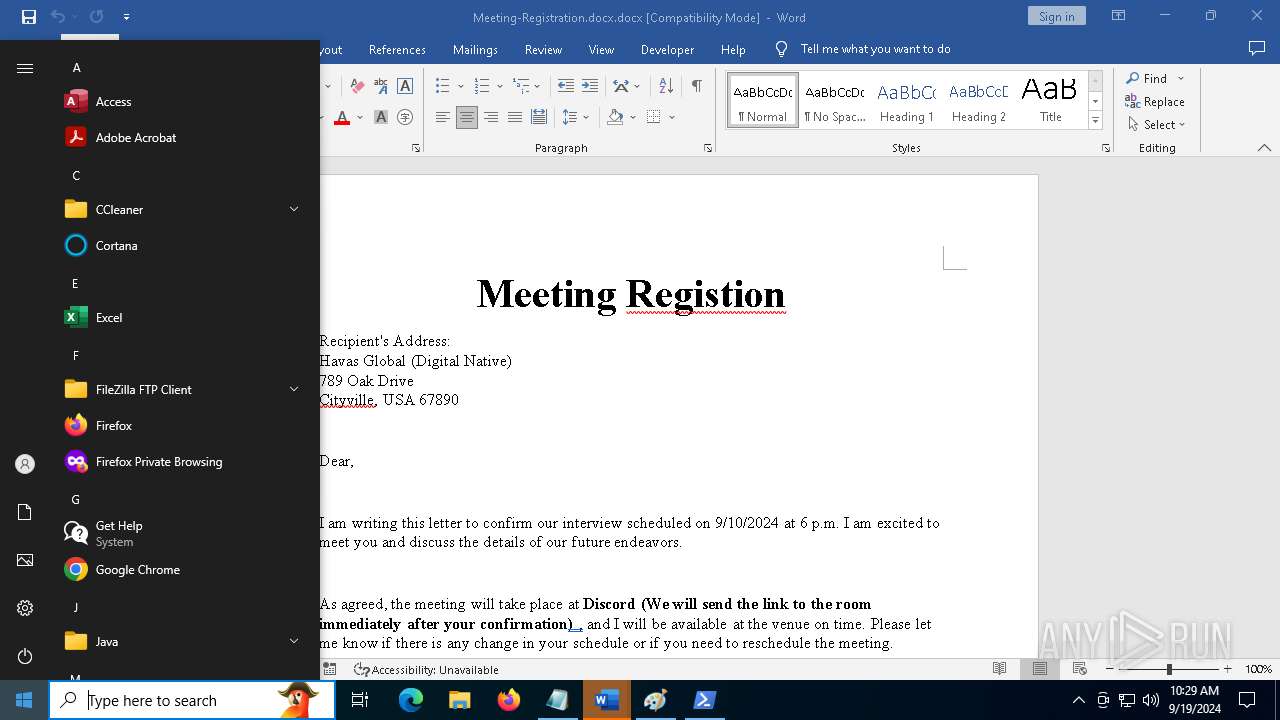
Task: Open the Developer tab
Action: click(667, 49)
